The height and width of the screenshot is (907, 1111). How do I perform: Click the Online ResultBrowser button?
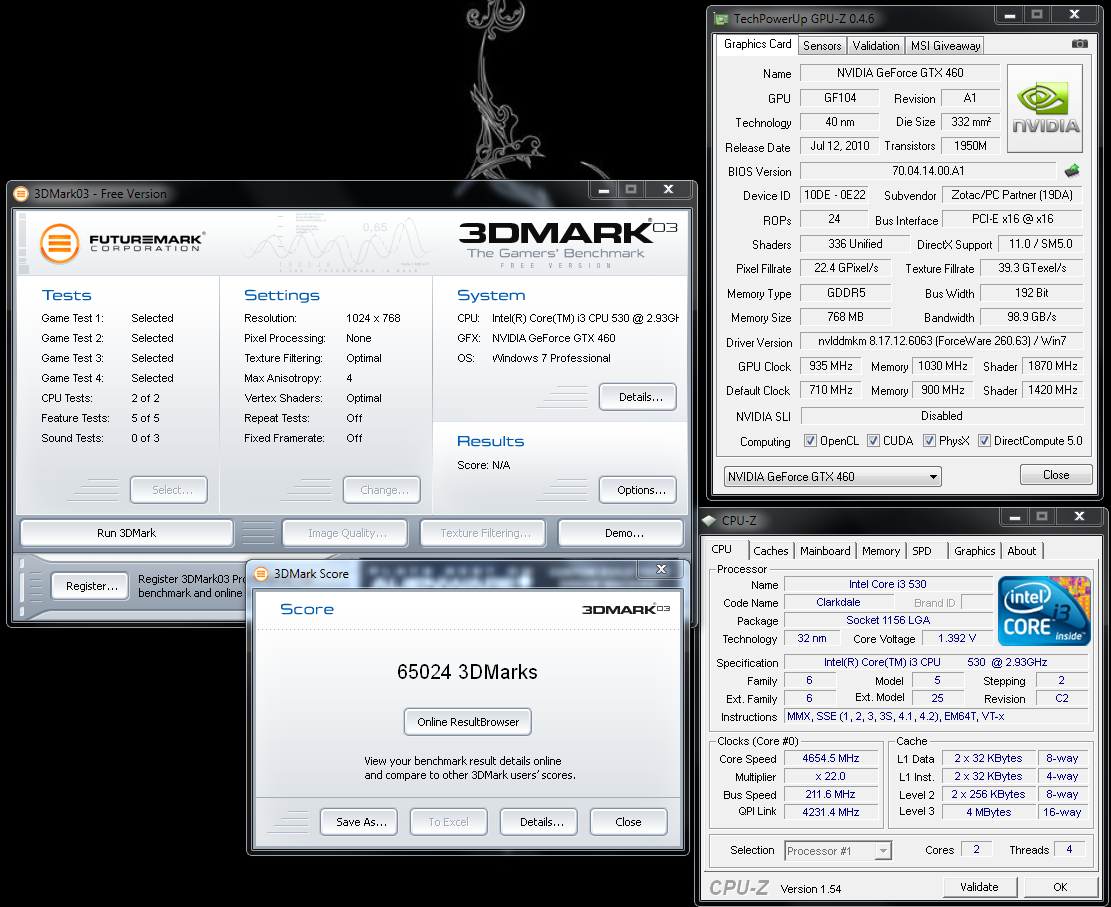[468, 722]
